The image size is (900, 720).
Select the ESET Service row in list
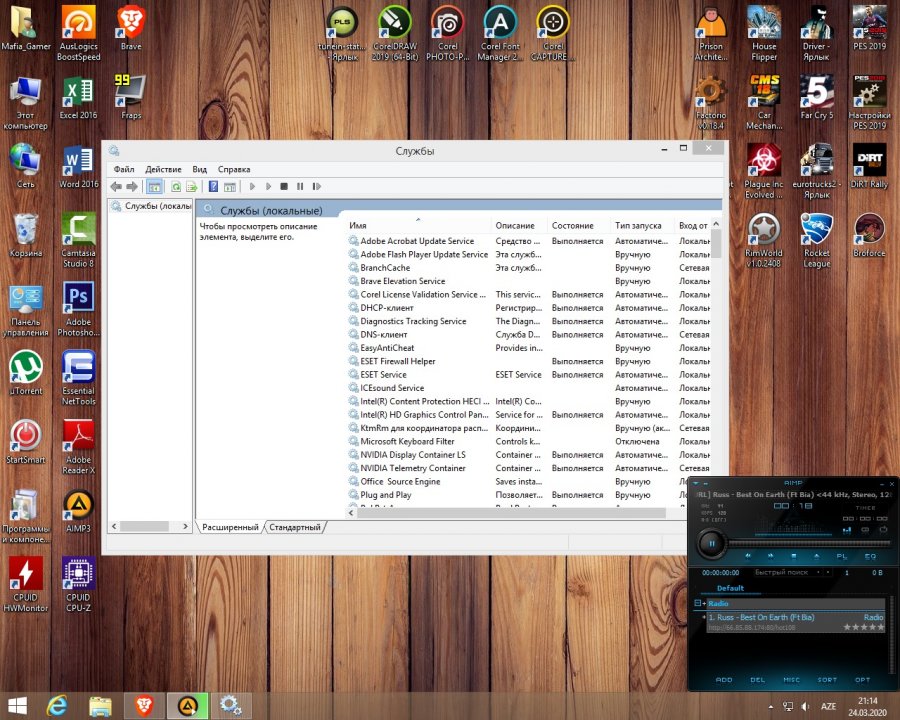[383, 375]
